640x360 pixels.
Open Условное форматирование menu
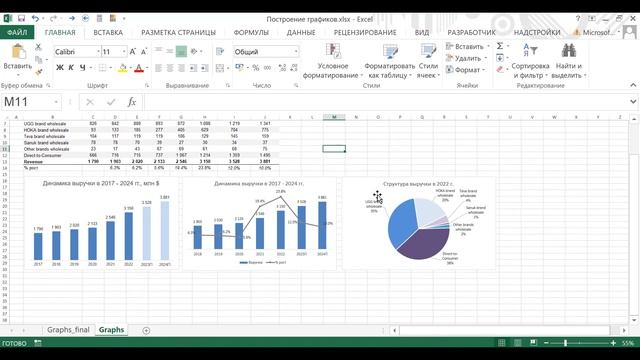333,61
